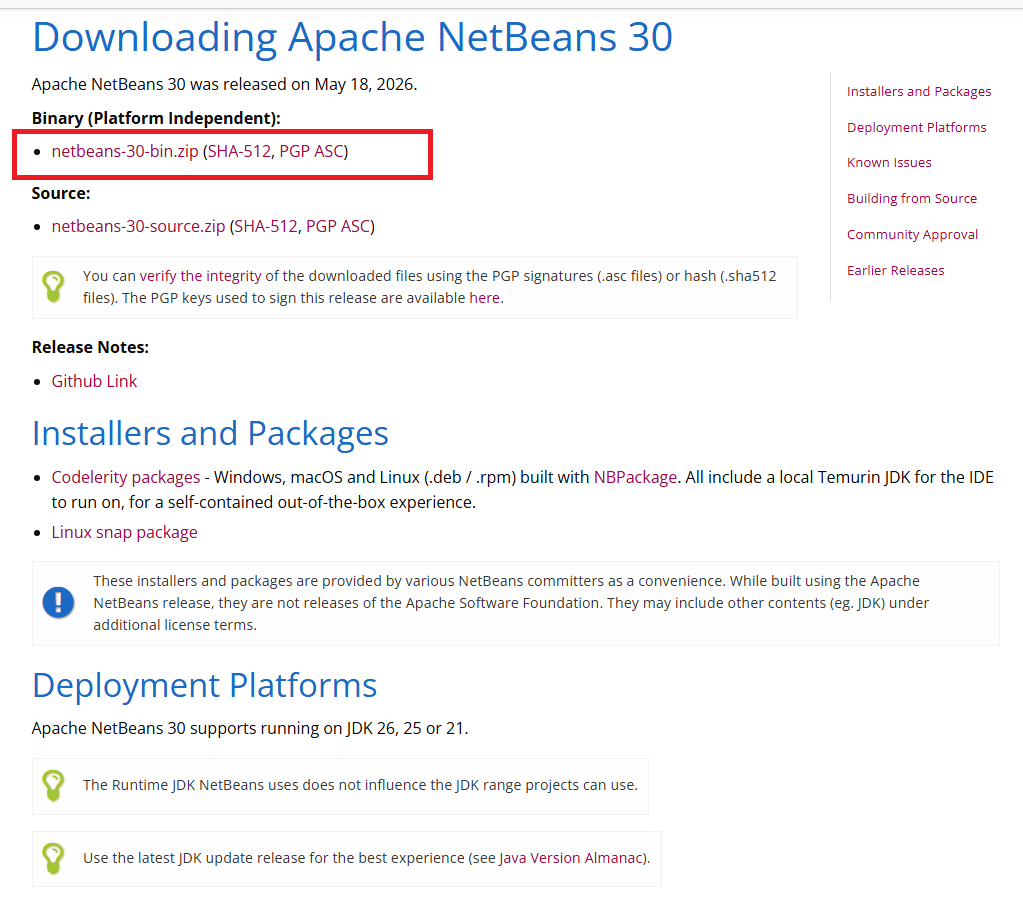Visit the NBPackage link
Image resolution: width=1023 pixels, height=904 pixels.
pyautogui.click(x=635, y=477)
